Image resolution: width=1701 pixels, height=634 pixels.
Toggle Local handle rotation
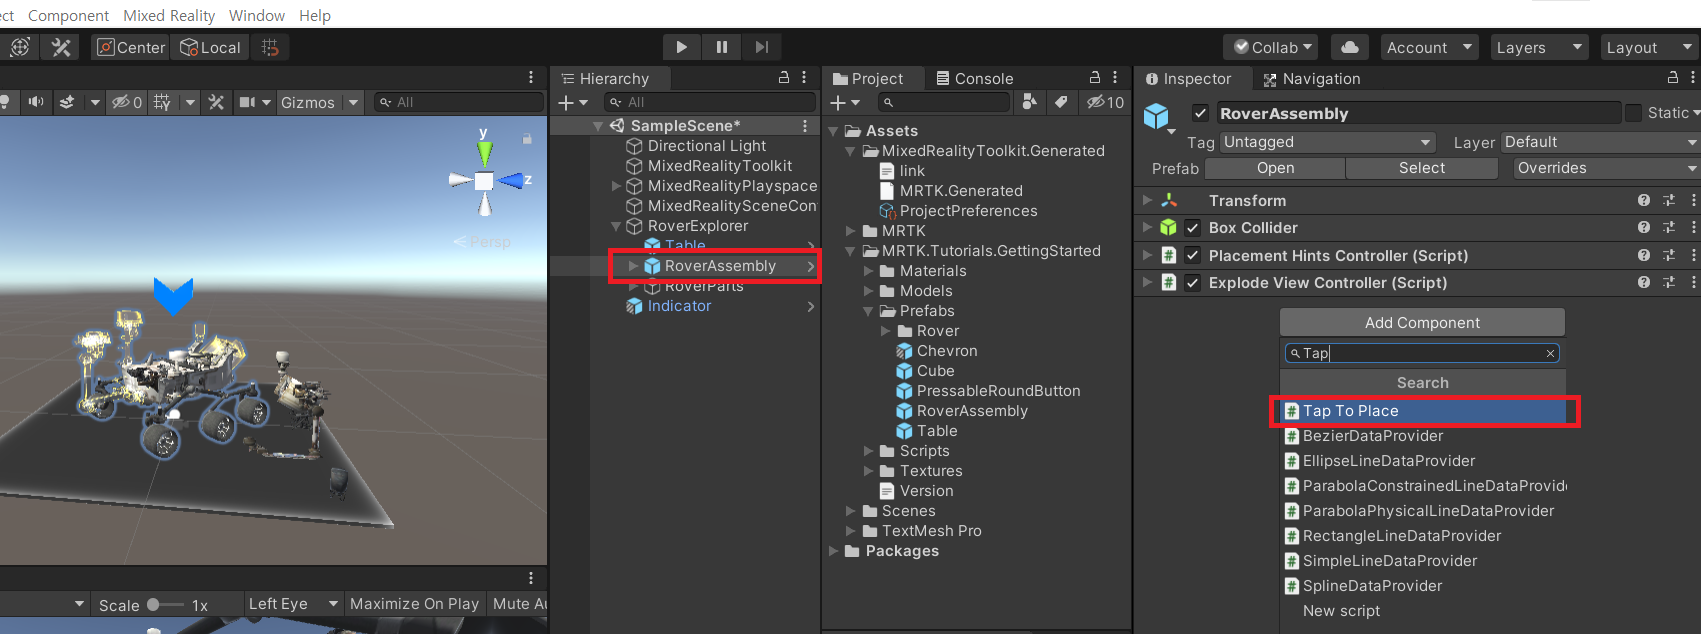tap(210, 47)
